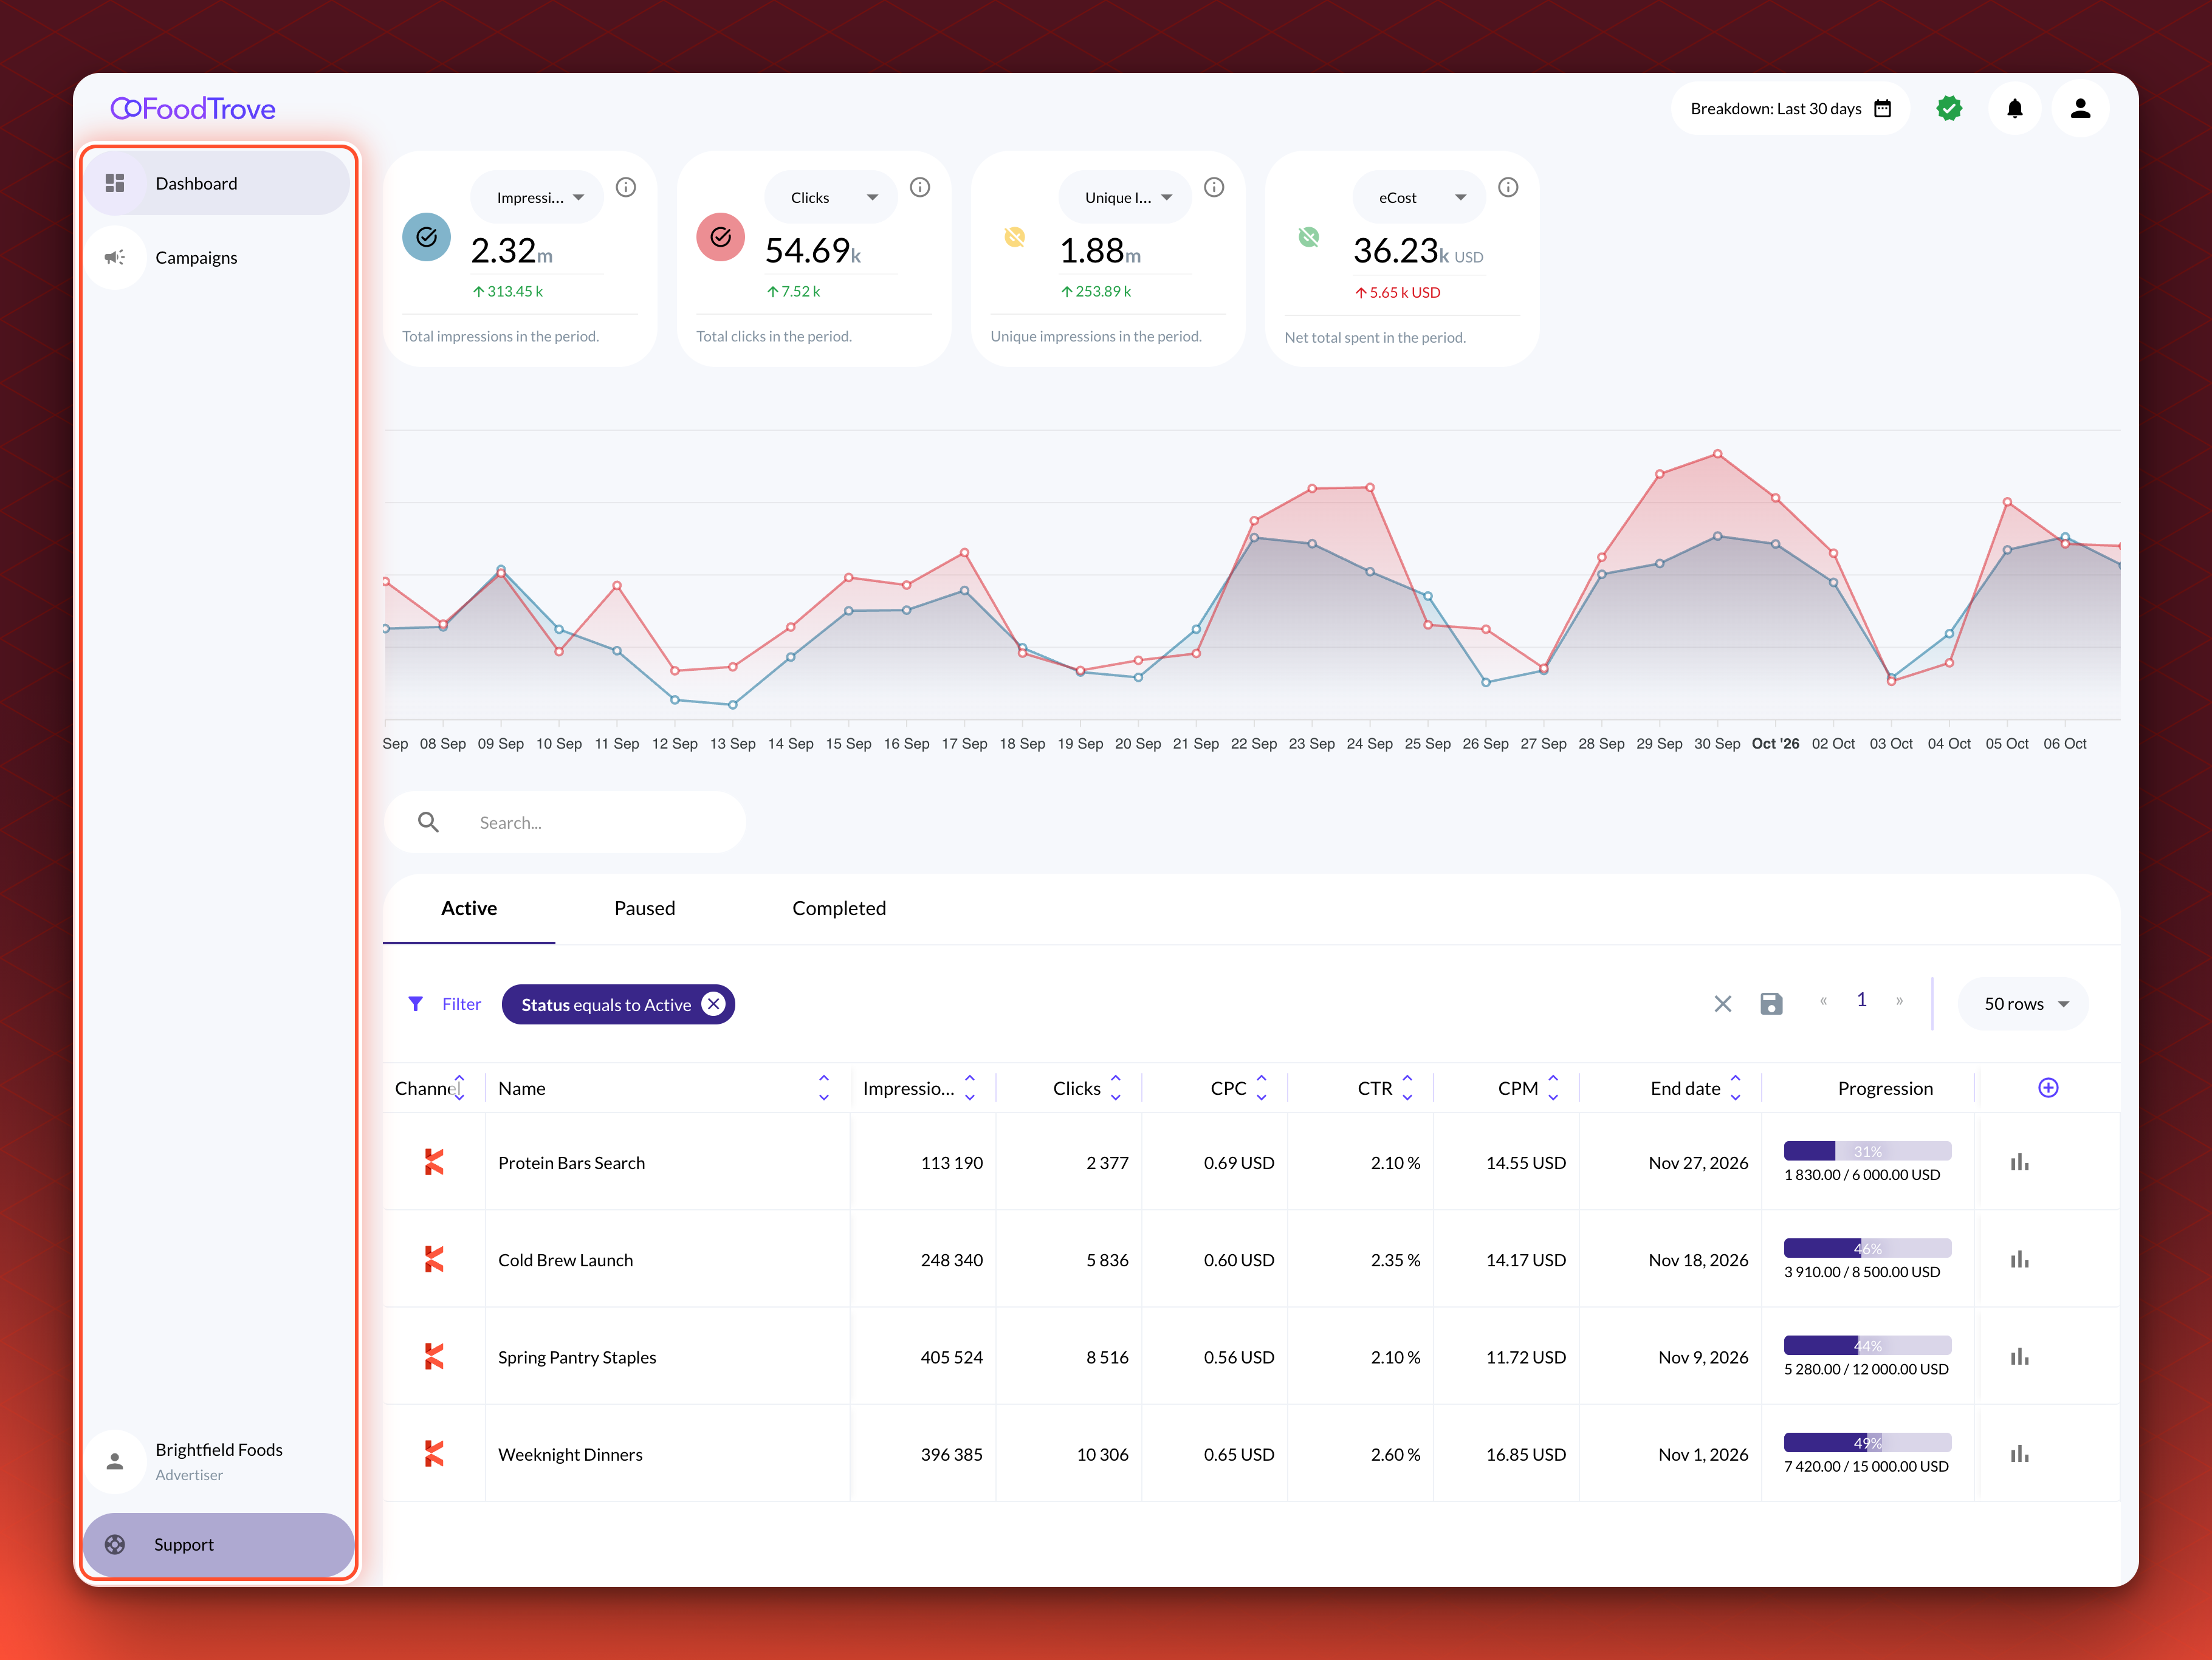Add a table column with plus icon
The height and width of the screenshot is (1660, 2212).
[x=2048, y=1088]
